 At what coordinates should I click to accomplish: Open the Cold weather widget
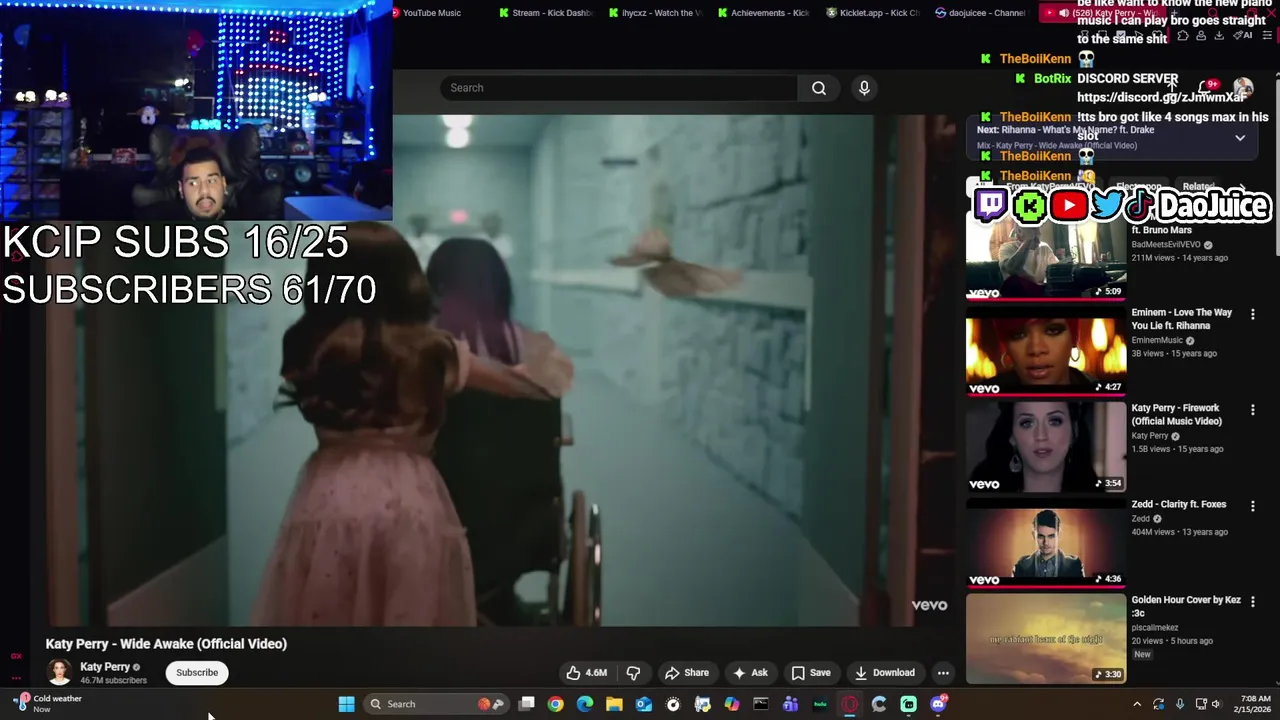48,704
